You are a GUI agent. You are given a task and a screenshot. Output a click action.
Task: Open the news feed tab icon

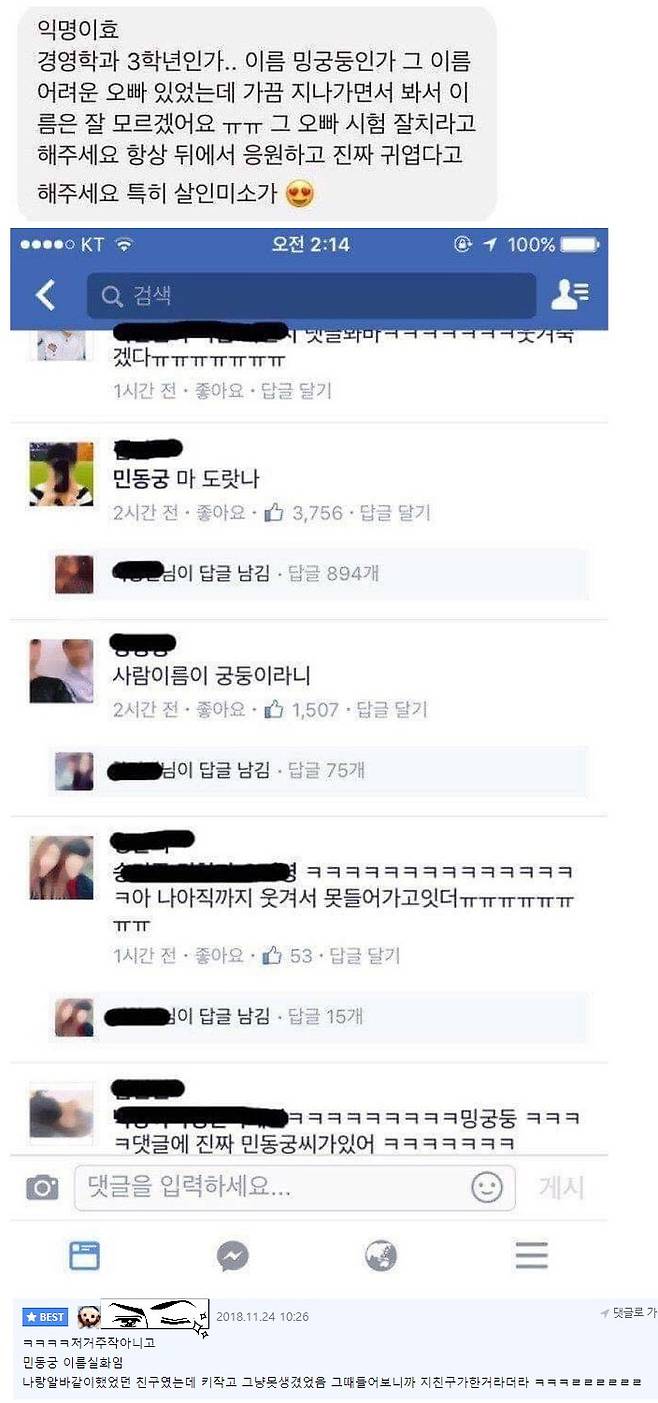pyautogui.click(x=84, y=1255)
